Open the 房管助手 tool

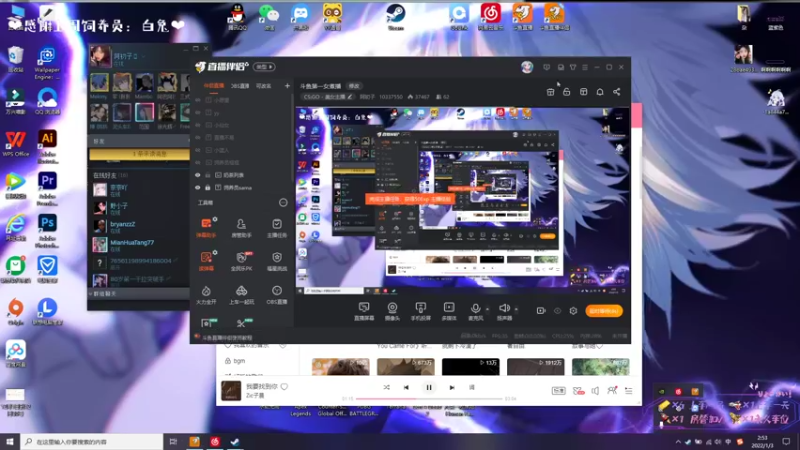(x=241, y=227)
